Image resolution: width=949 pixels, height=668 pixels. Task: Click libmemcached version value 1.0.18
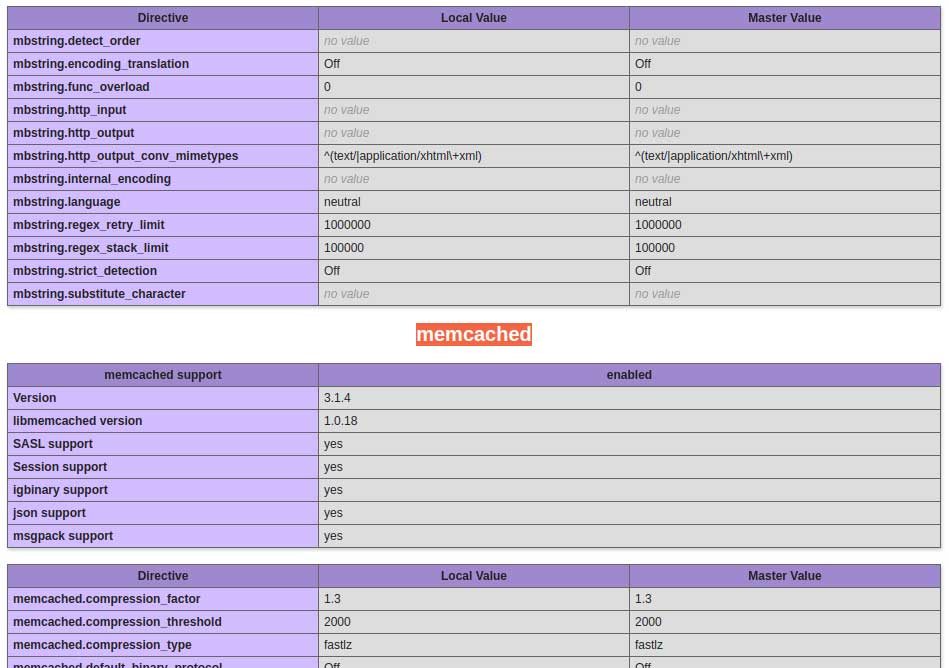(x=340, y=421)
